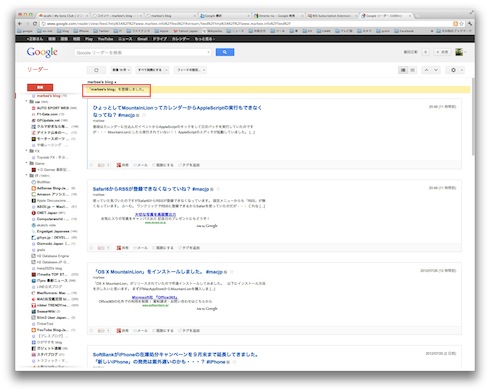Collapse the IT folder
This screenshot has height=392, width=490.
26,176
